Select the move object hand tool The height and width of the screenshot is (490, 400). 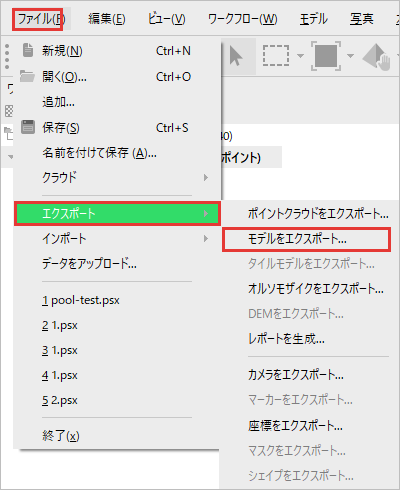(377, 57)
